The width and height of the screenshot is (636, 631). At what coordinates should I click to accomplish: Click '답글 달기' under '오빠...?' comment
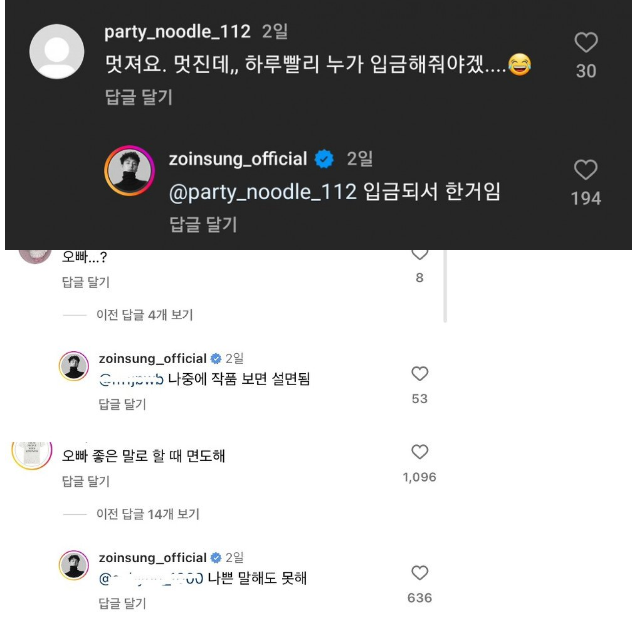[x=85, y=281]
